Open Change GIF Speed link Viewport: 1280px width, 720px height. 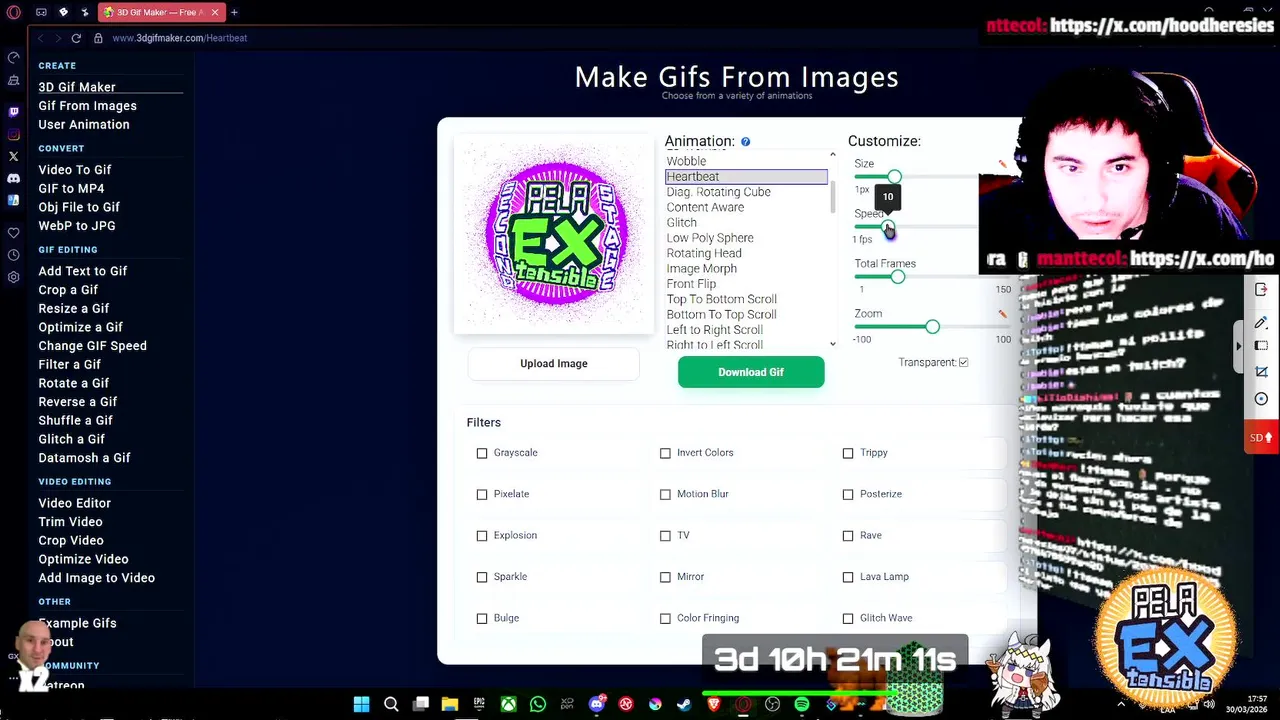(93, 346)
